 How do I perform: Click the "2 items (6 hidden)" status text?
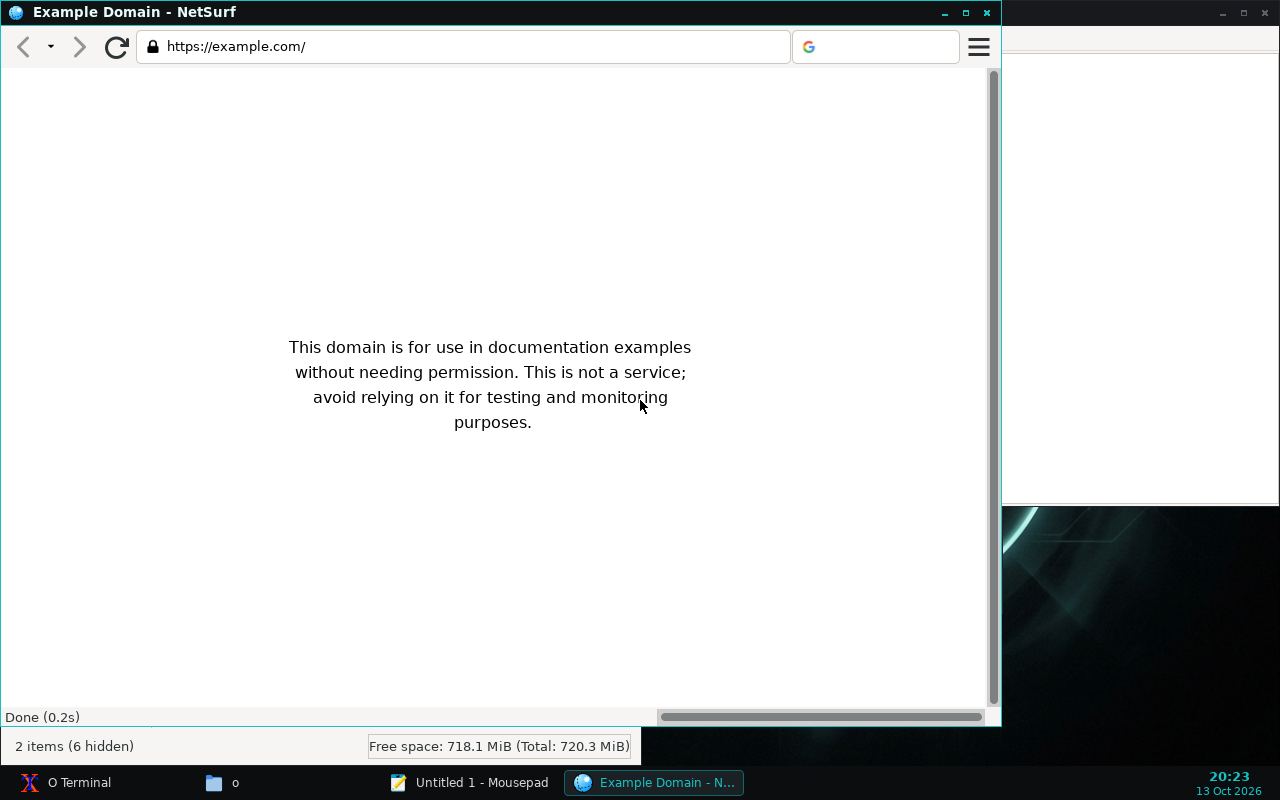75,746
